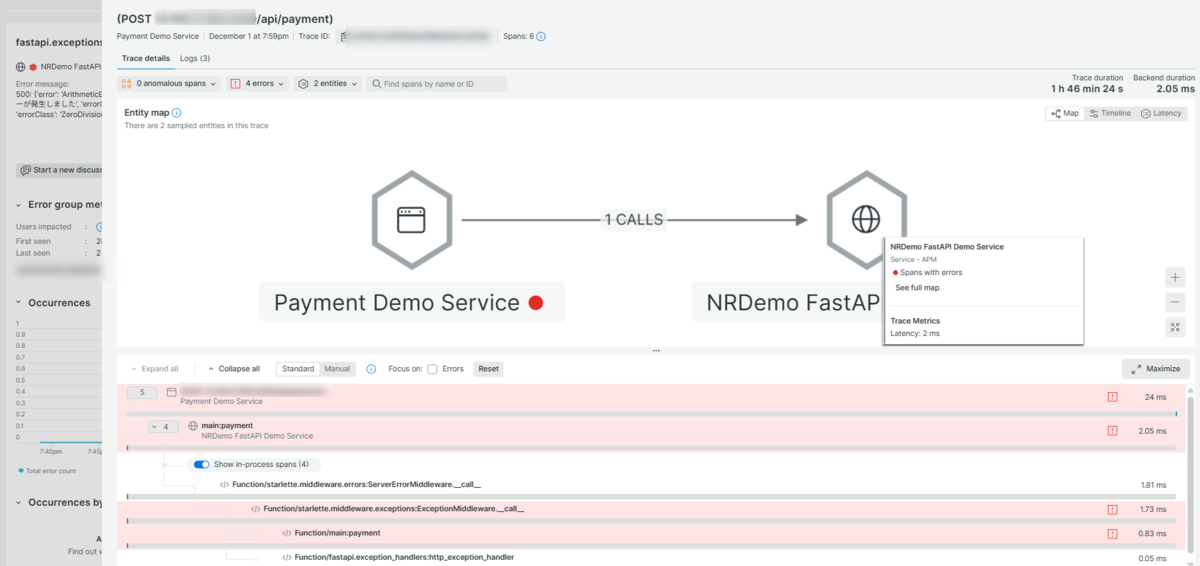Click the info icon beside Manual
1200x566 pixels.
(x=371, y=369)
